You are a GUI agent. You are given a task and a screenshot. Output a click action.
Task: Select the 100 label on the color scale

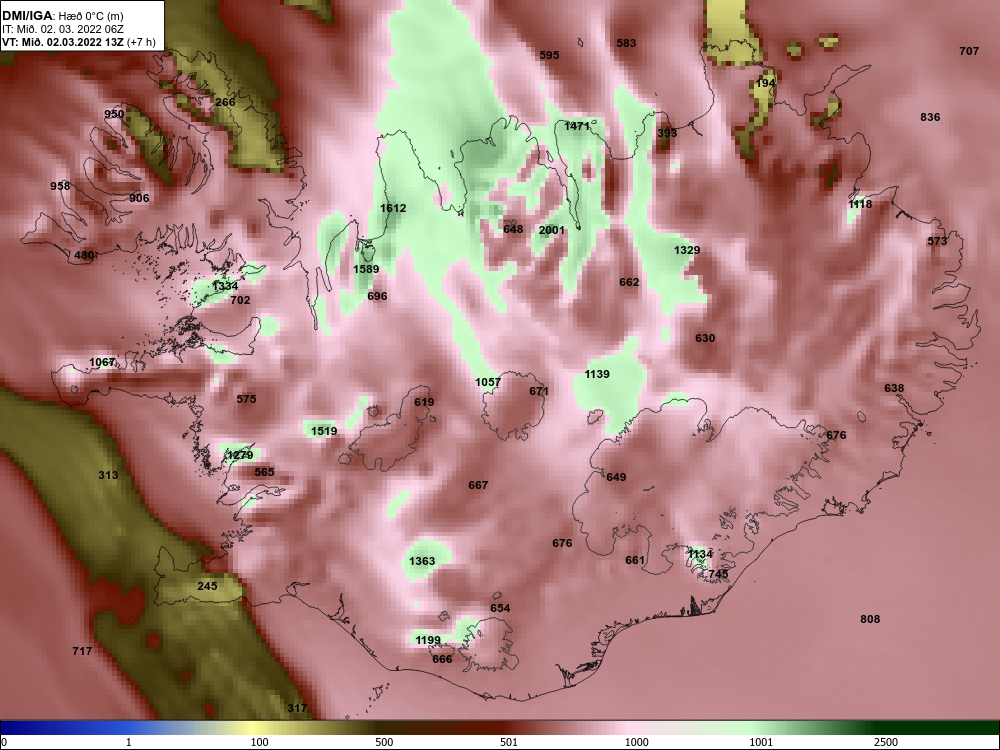click(x=259, y=742)
